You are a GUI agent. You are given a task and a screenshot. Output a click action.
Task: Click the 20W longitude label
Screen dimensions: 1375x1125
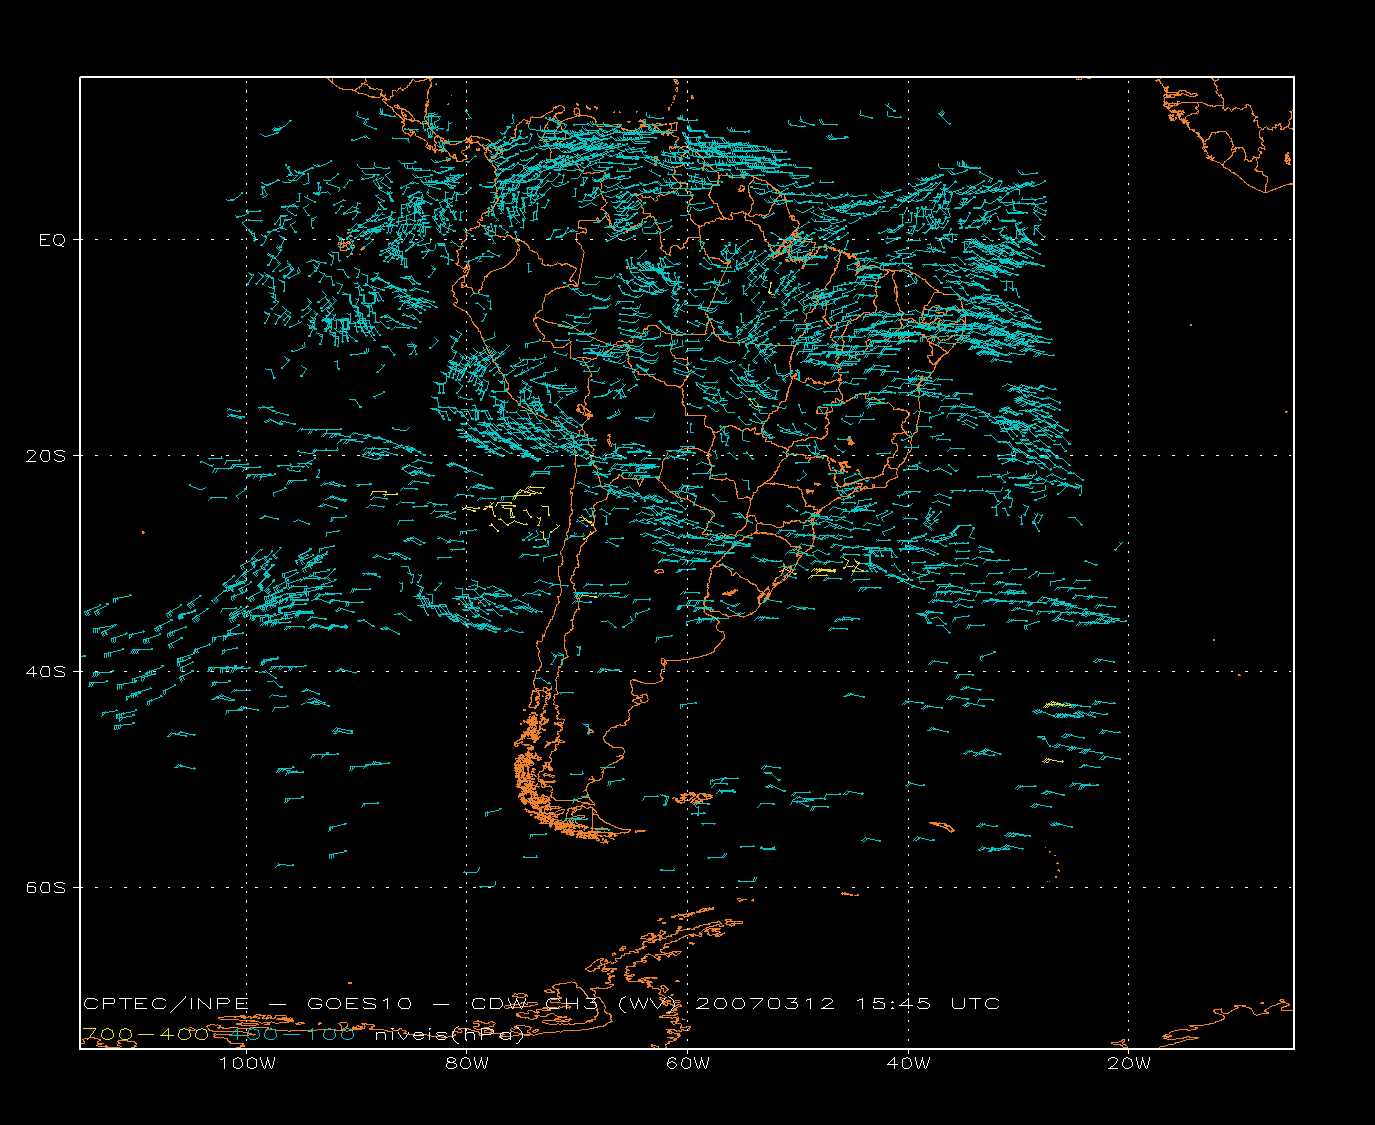point(1129,1063)
